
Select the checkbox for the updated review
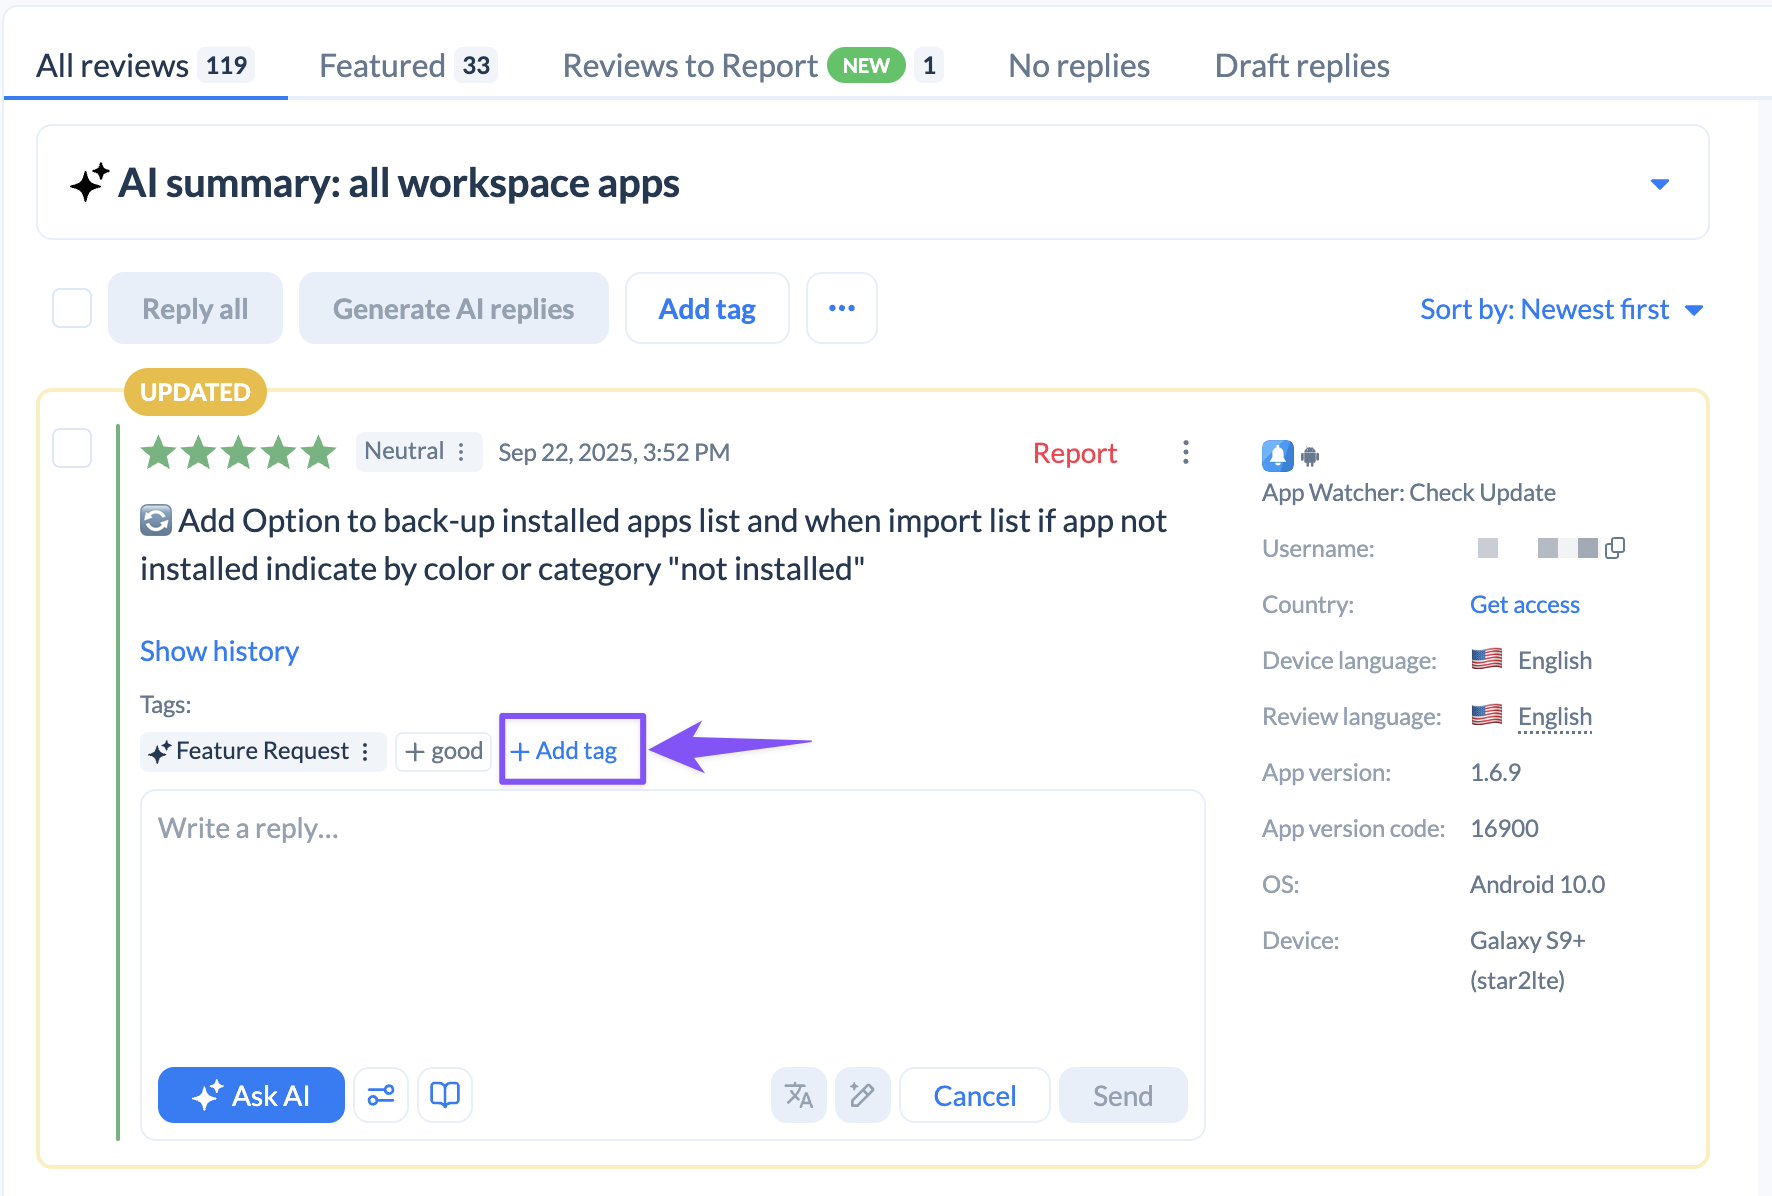click(72, 448)
